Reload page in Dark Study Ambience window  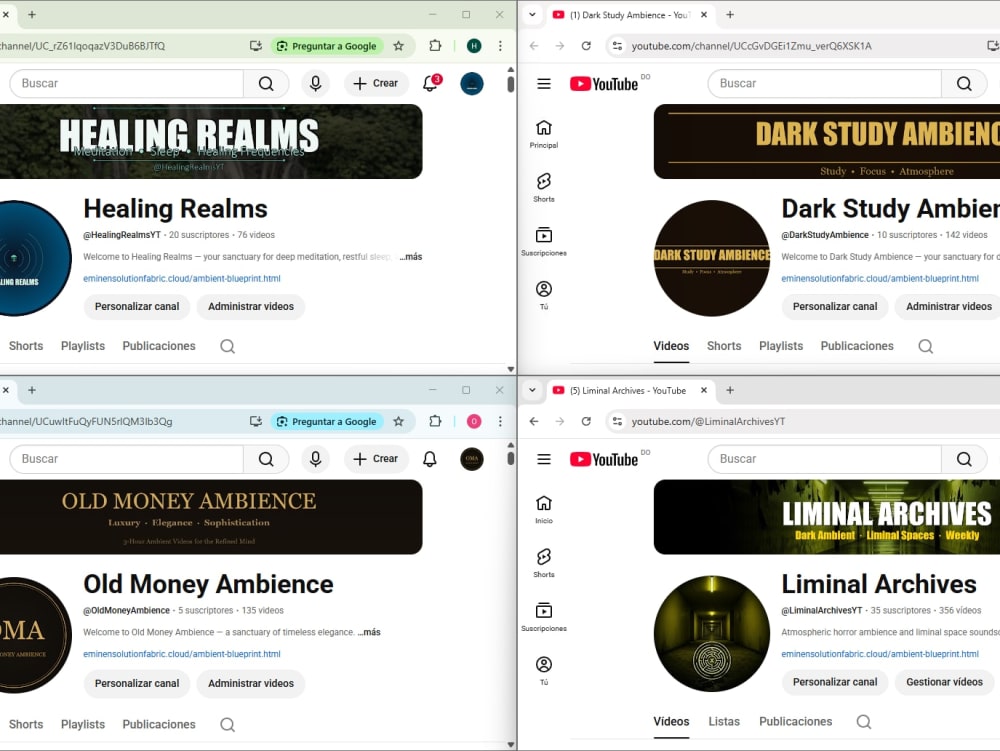coord(586,46)
